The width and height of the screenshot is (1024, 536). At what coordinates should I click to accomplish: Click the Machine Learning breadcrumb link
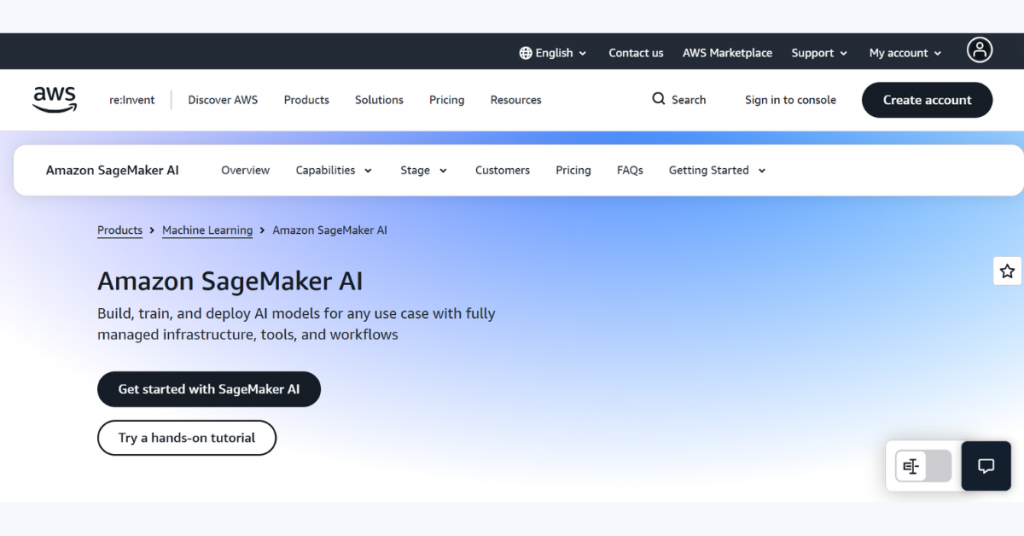pyautogui.click(x=207, y=230)
